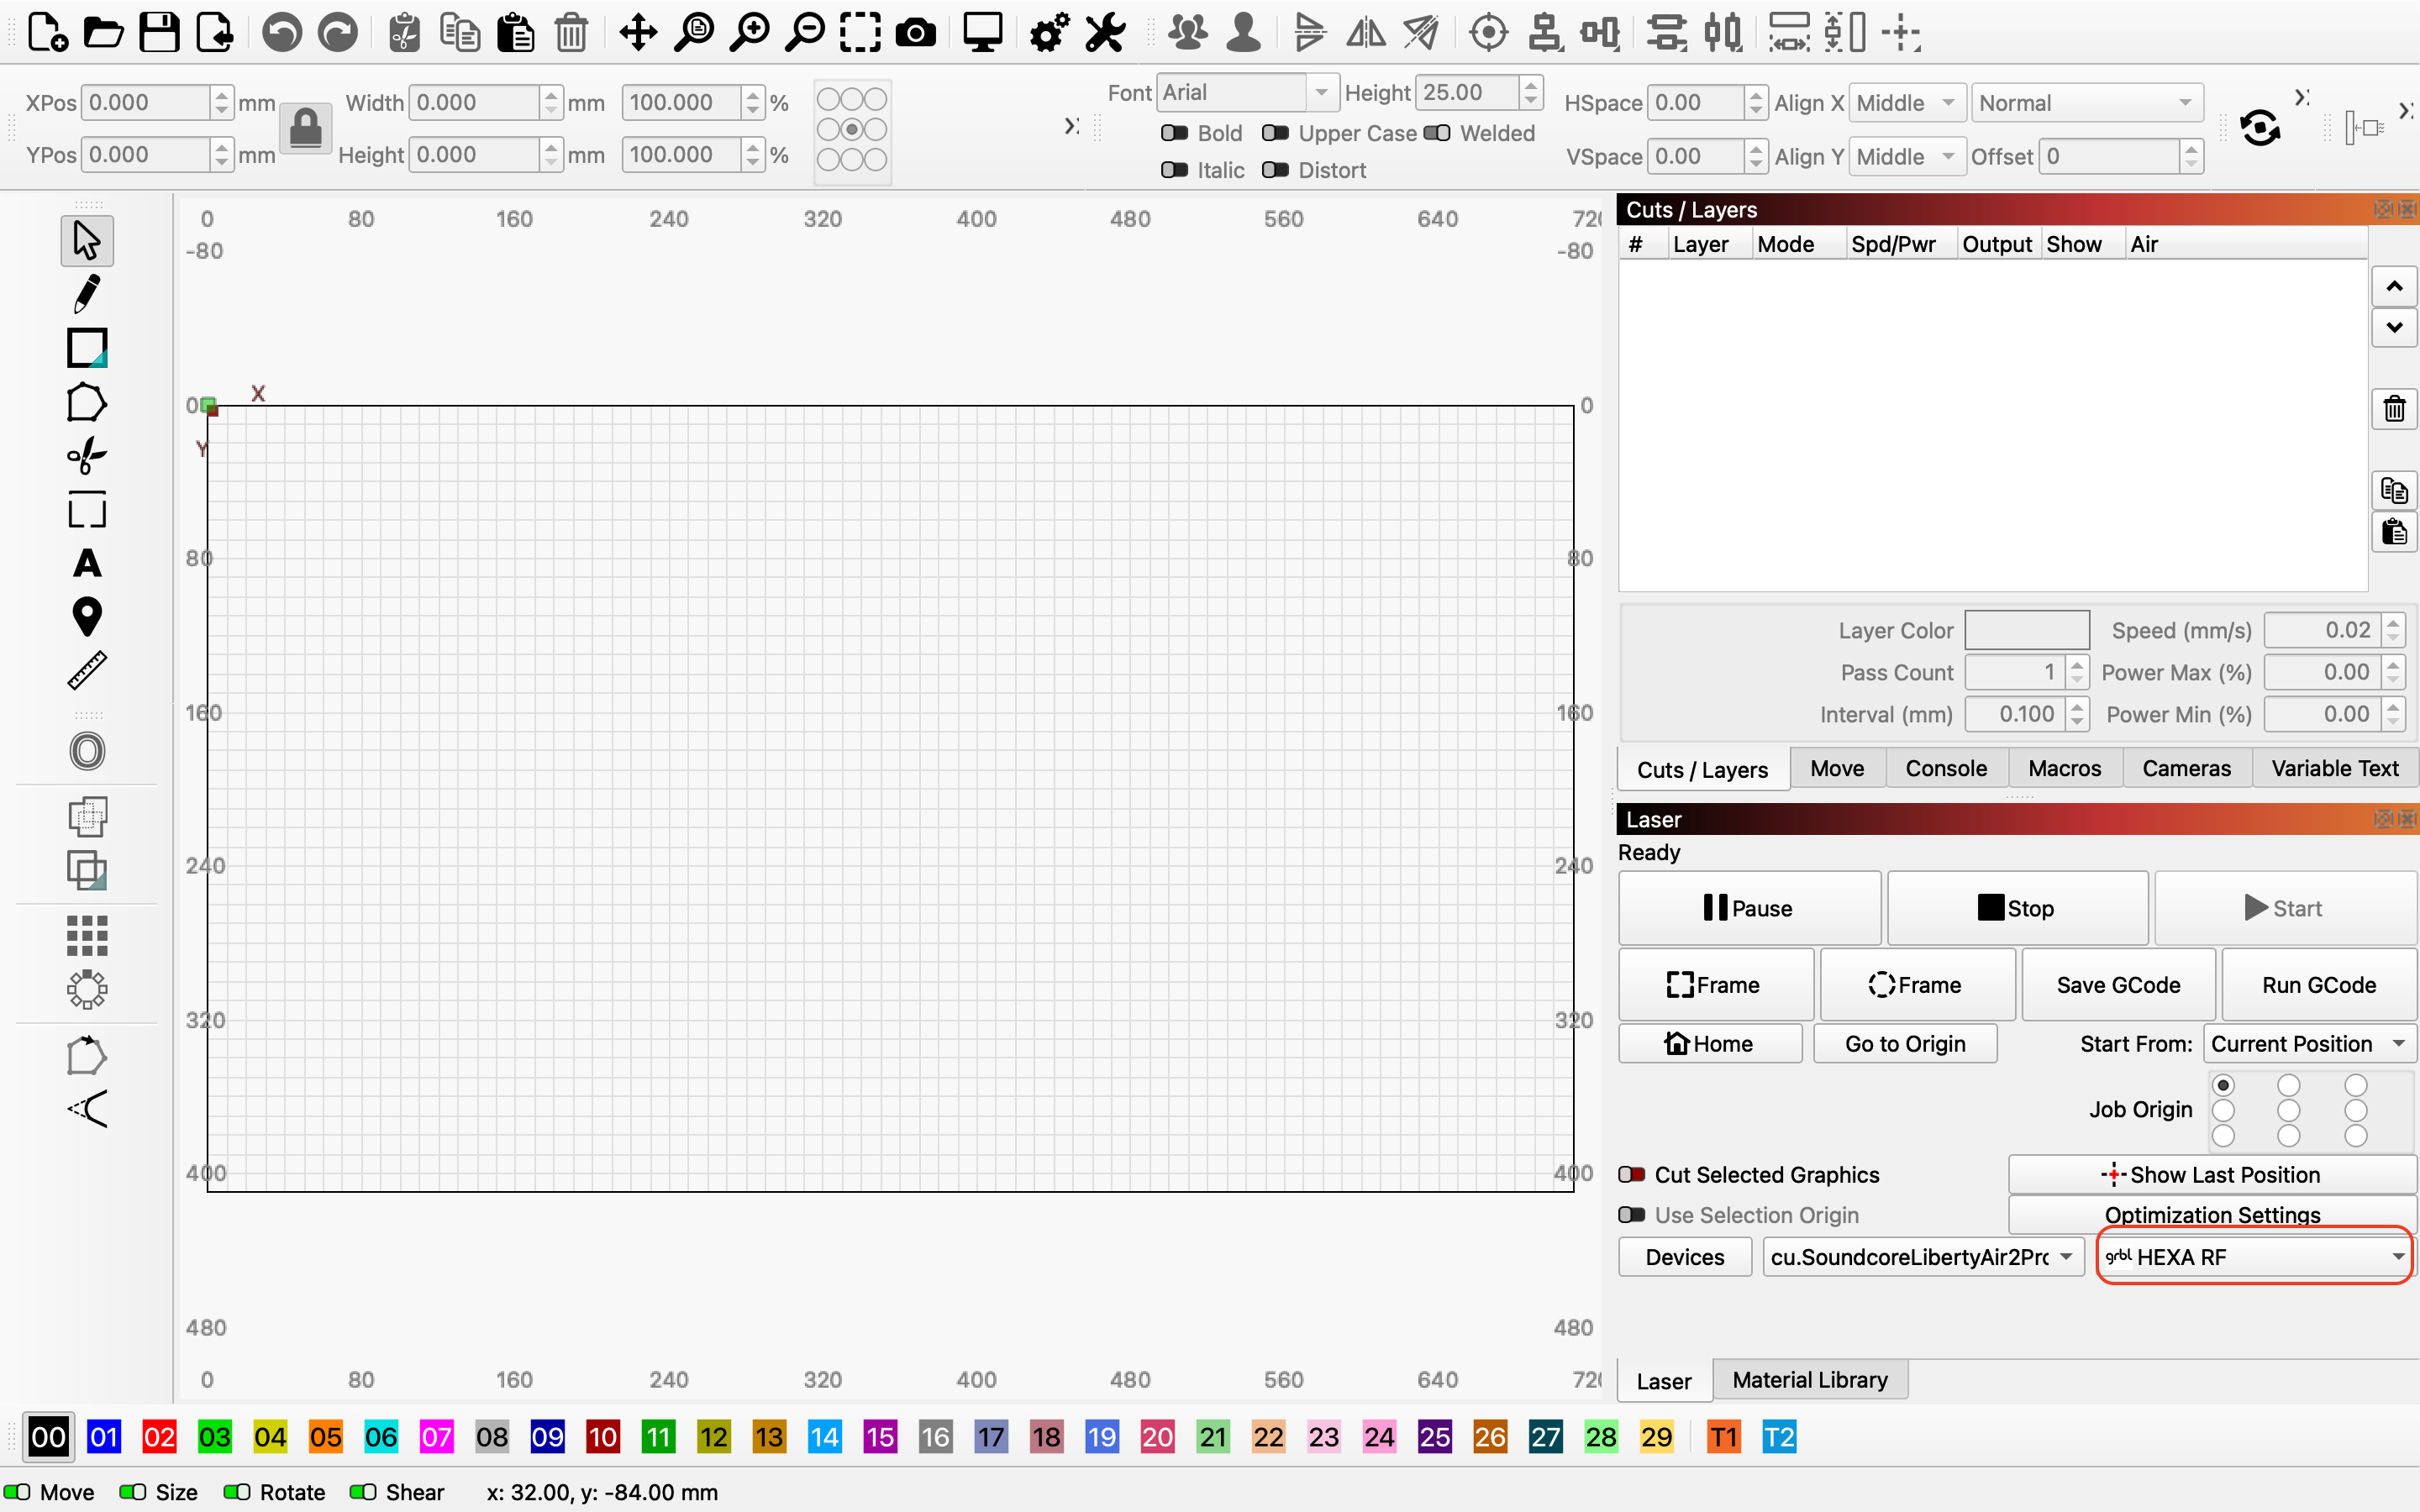
Task: Toggle the aspect ratio lock
Action: coord(305,129)
